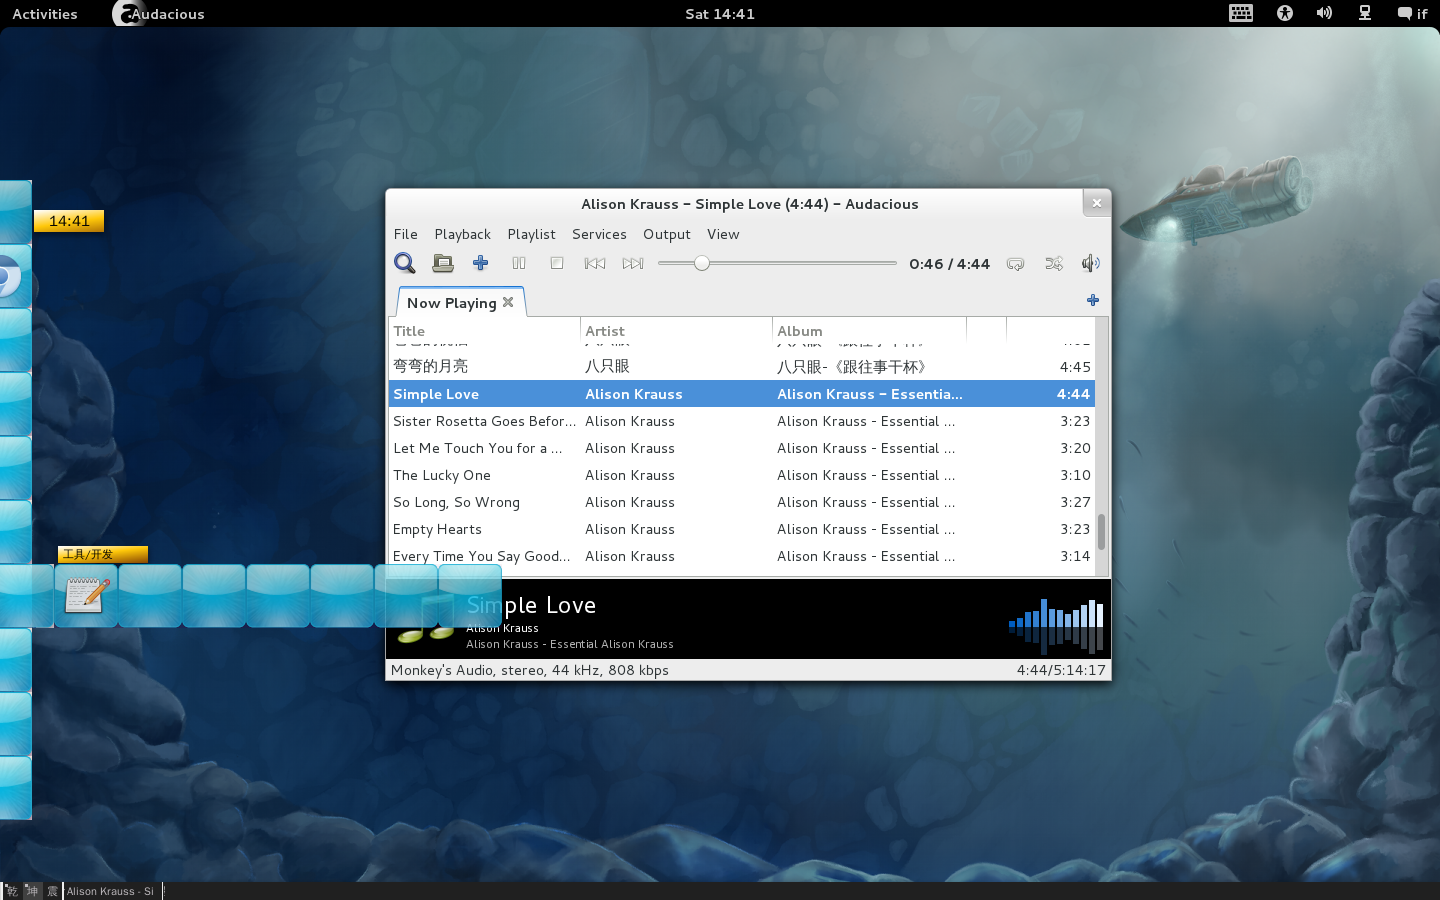Click the 3:10 duration cell
1440x900 pixels.
[1075, 475]
